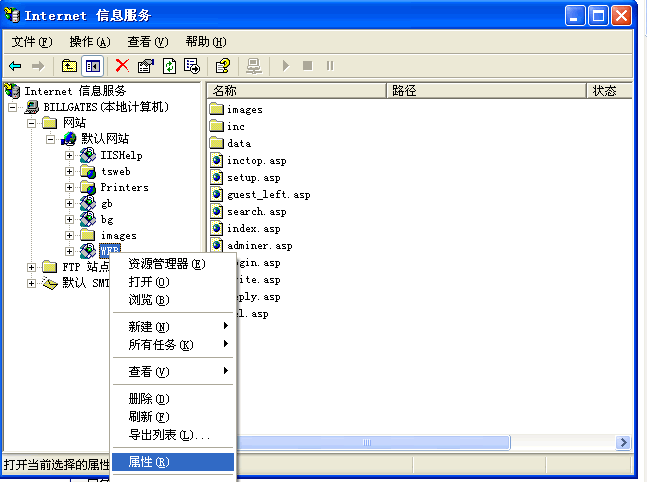Expand the FTP 站点 tree node

click(31, 267)
